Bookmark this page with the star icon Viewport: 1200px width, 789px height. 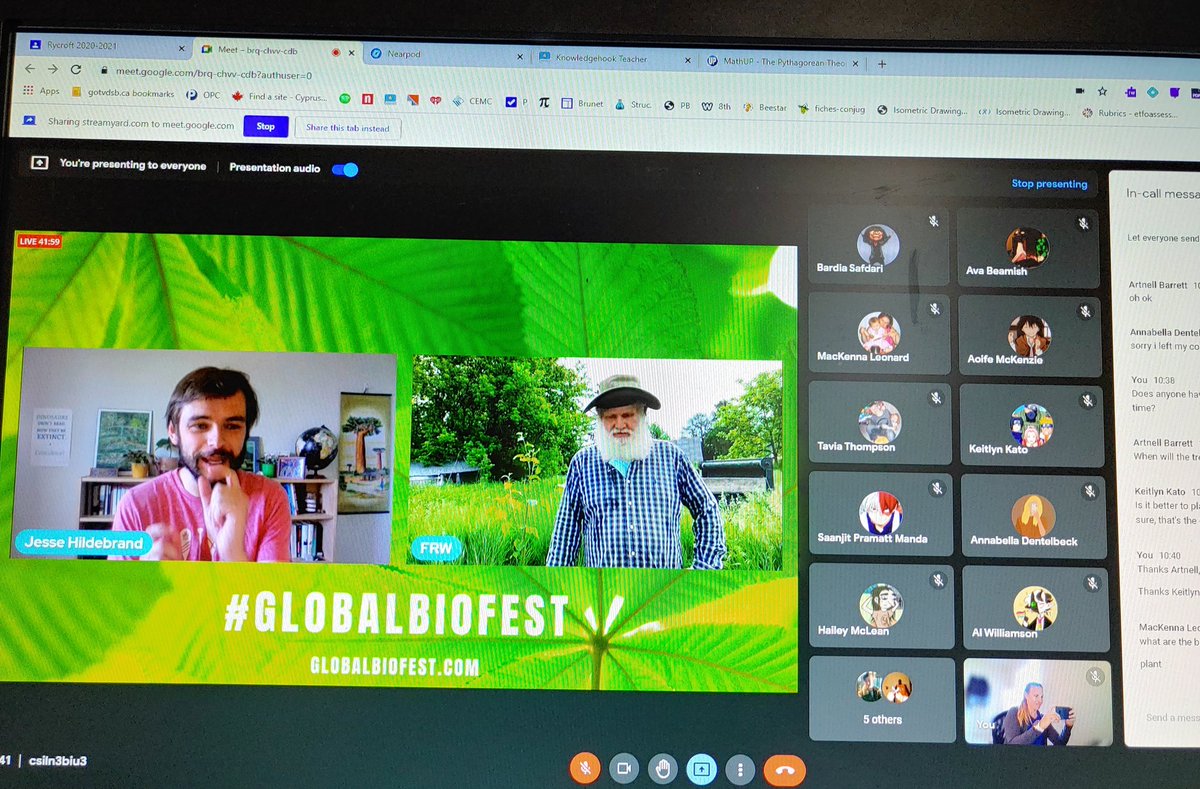click(1102, 91)
